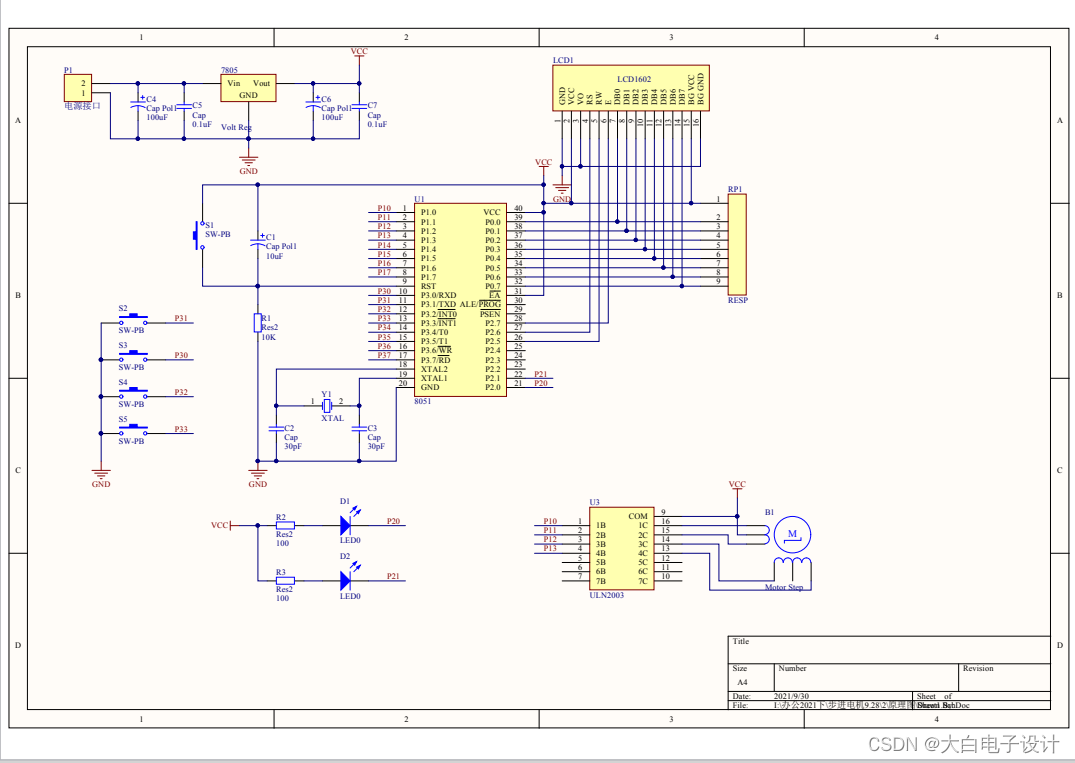Click net label P30 beside switch S3
1075x763 pixels.
181,355
